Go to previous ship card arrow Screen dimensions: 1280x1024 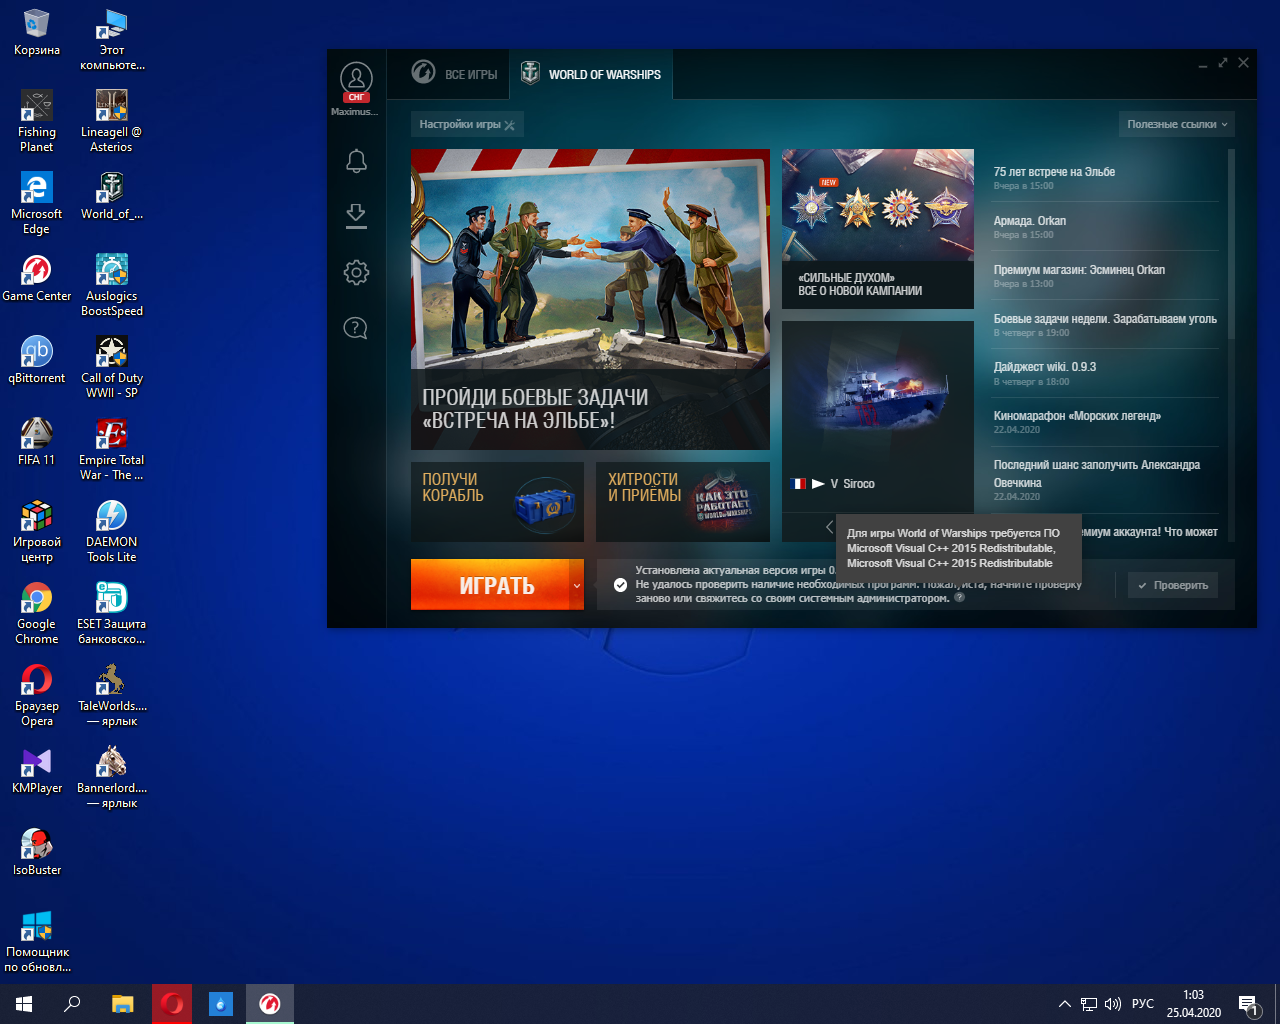click(829, 526)
